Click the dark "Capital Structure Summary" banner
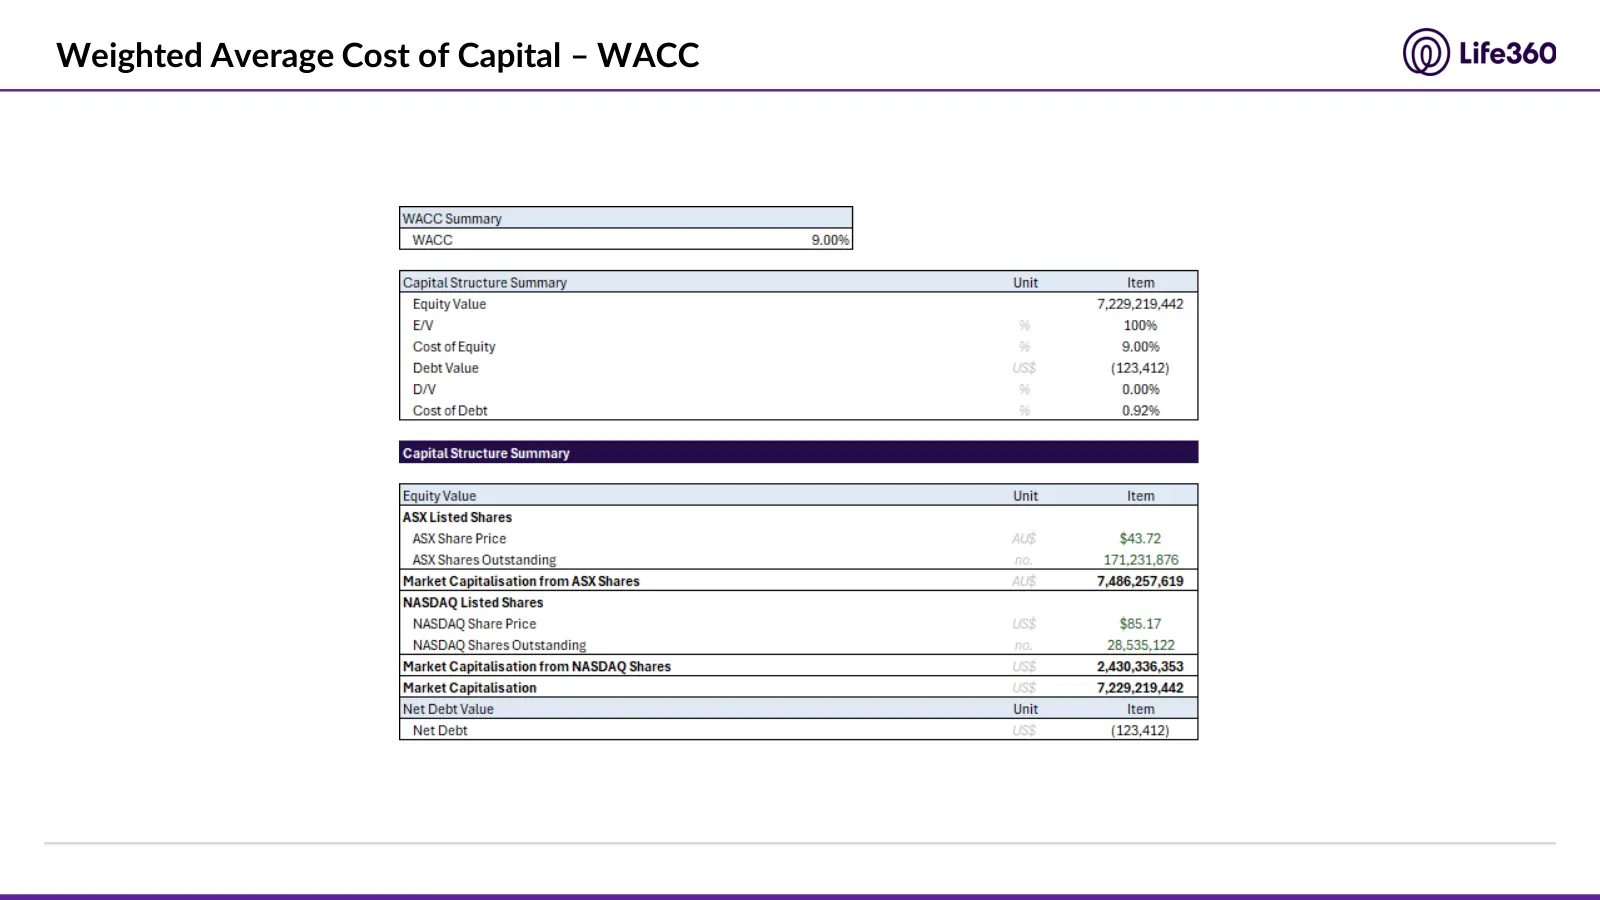The width and height of the screenshot is (1600, 900). pos(798,452)
